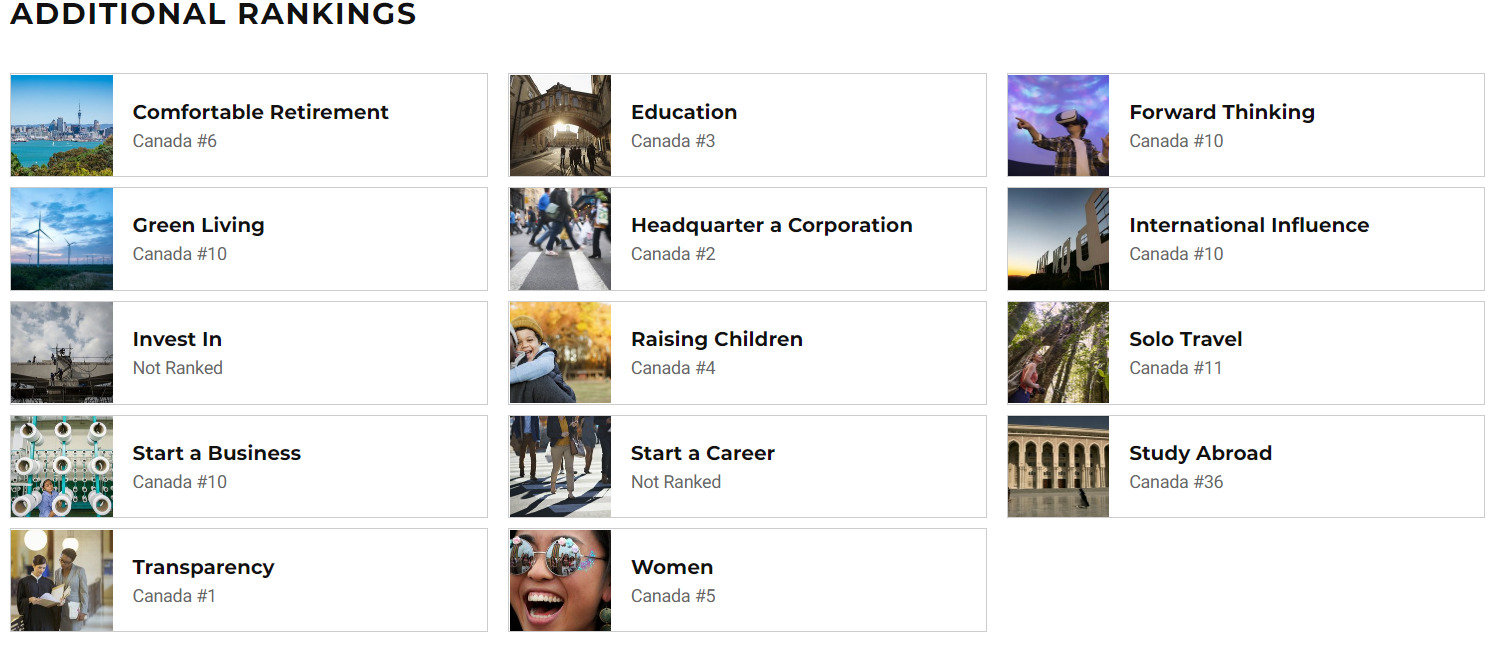Image resolution: width=1500 pixels, height=667 pixels.
Task: Select the Green Living wind turbine thumbnail
Action: click(x=61, y=239)
